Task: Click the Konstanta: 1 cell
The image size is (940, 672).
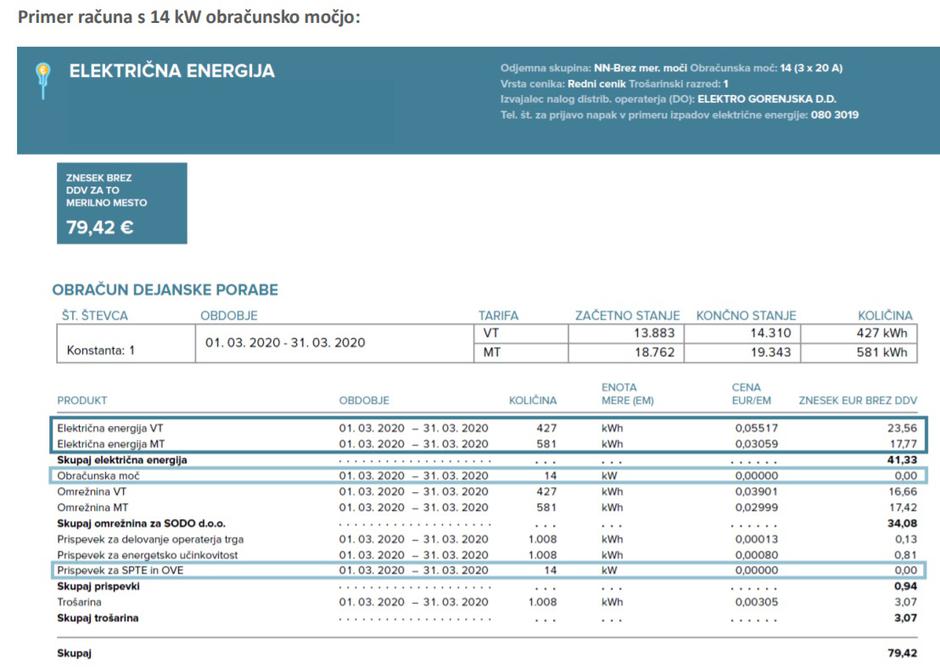Action: pos(100,351)
